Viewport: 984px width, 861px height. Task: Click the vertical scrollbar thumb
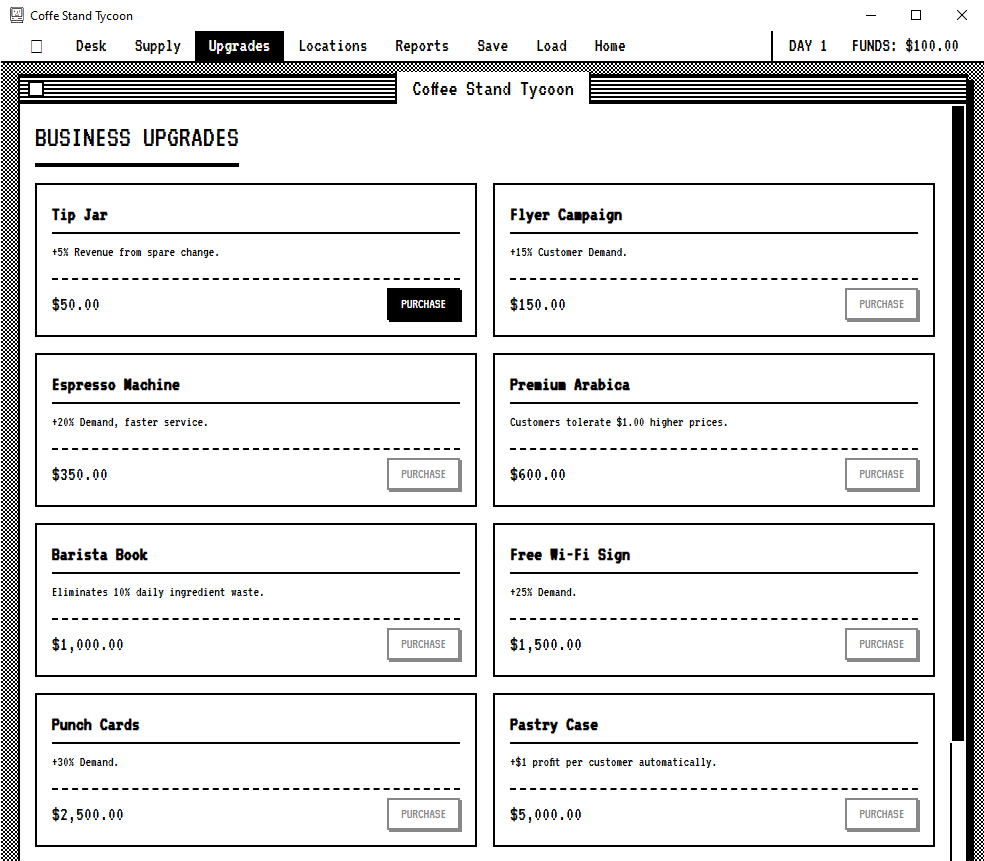pyautogui.click(x=958, y=424)
